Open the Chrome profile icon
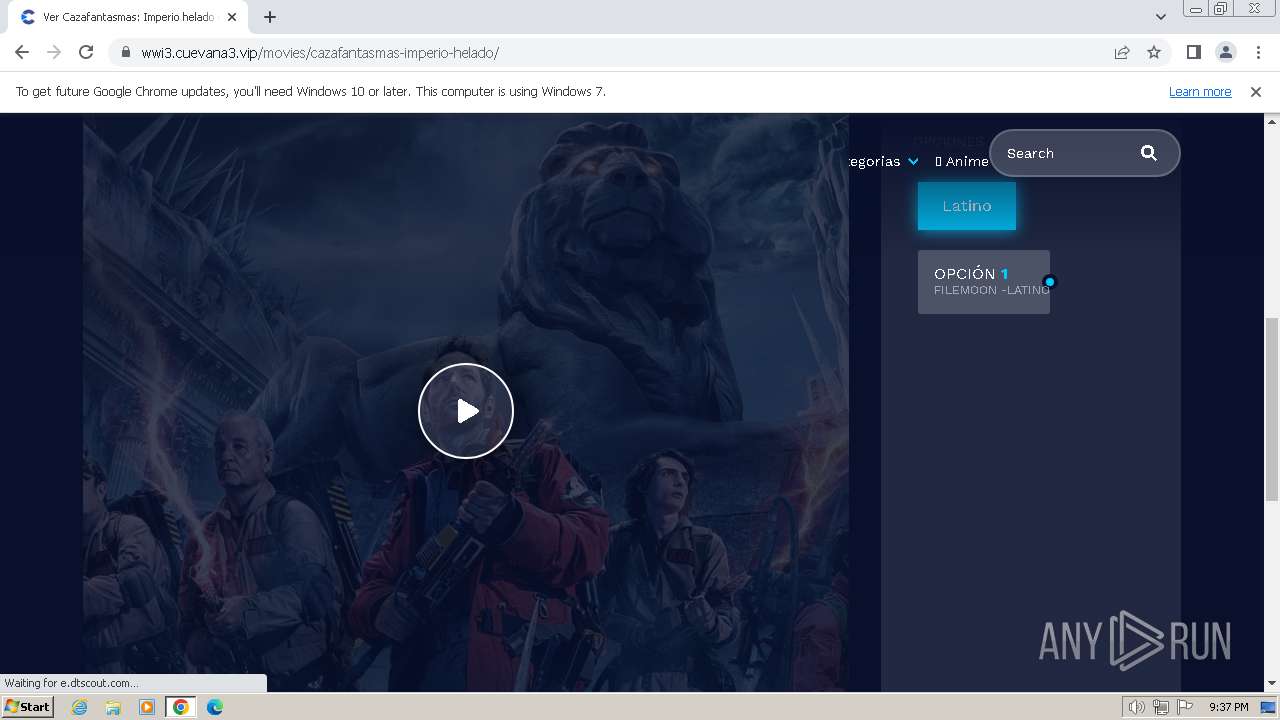Image resolution: width=1280 pixels, height=720 pixels. pyautogui.click(x=1225, y=52)
